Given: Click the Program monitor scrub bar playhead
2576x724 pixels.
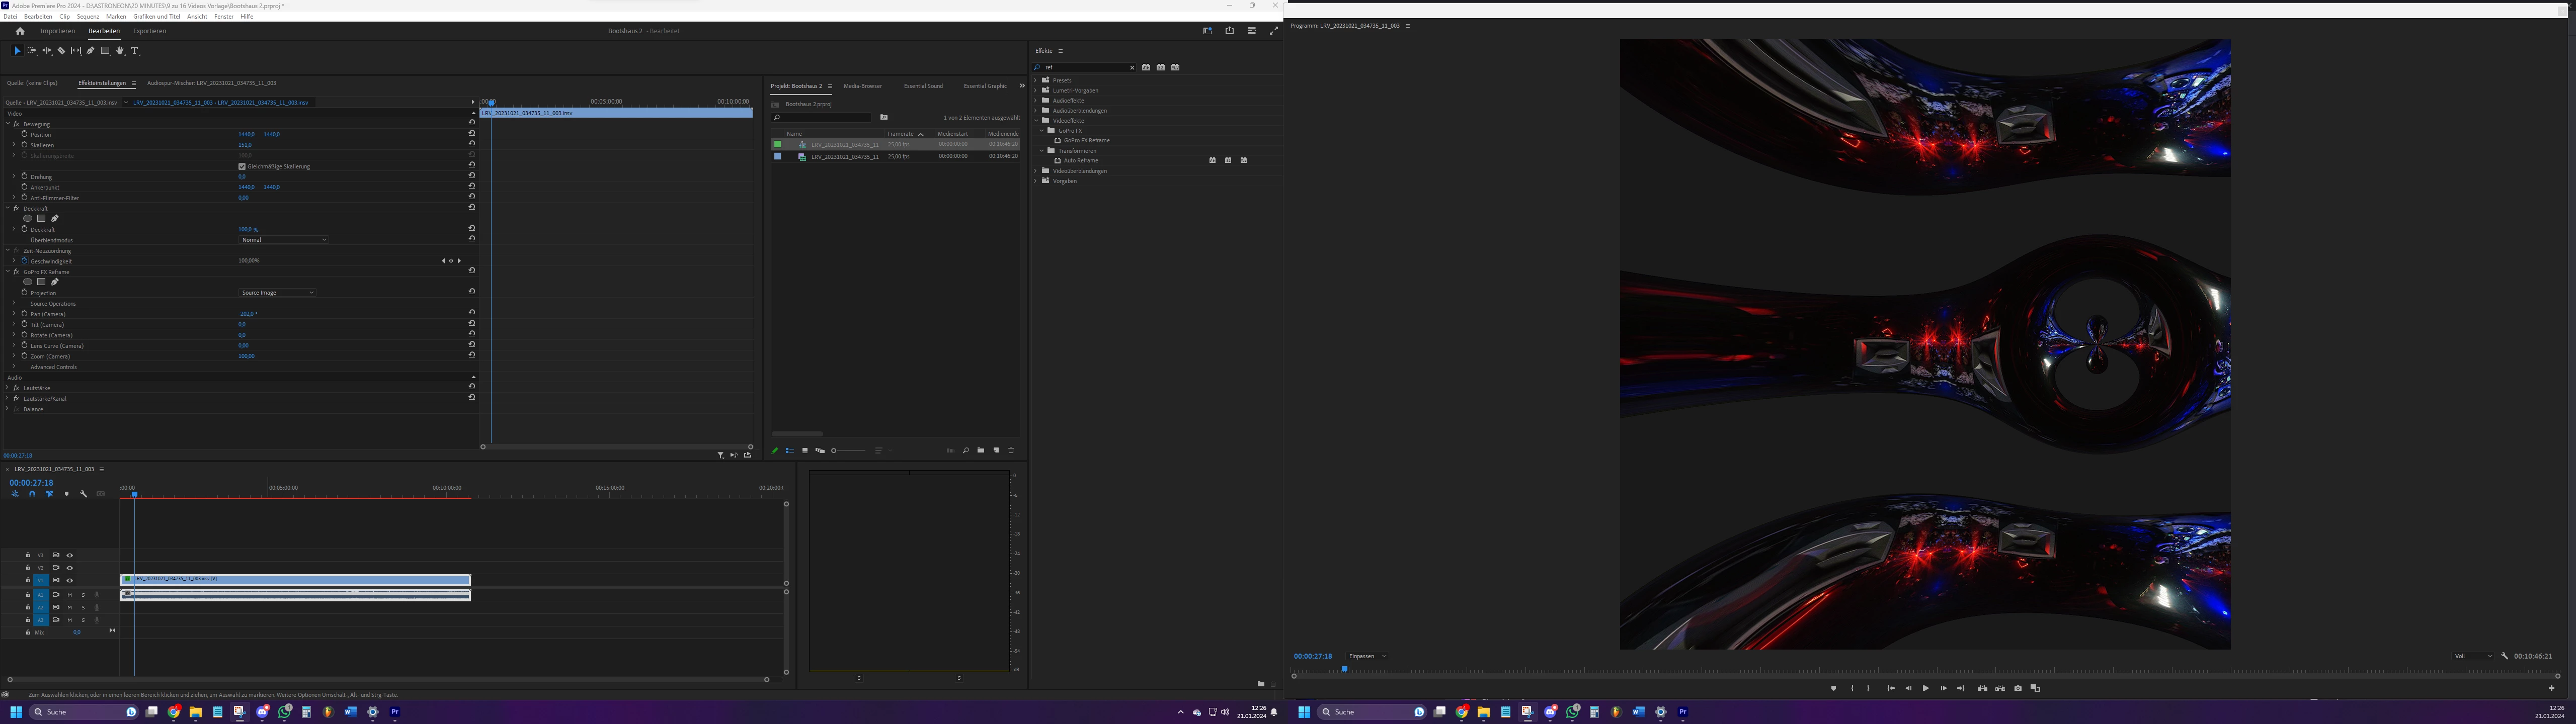Looking at the screenshot, I should click(1344, 669).
